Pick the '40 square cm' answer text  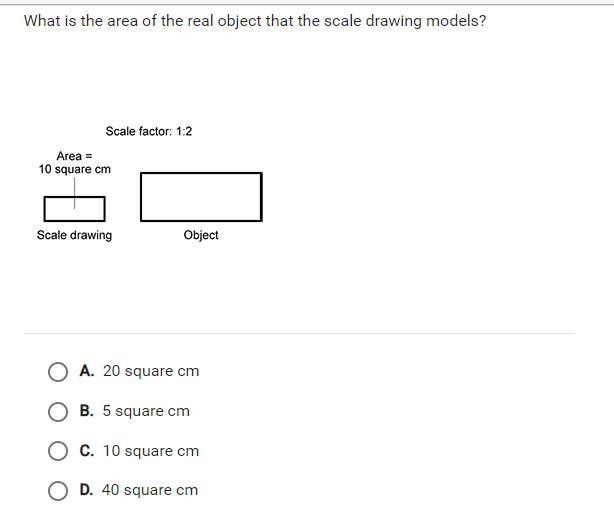[150, 490]
